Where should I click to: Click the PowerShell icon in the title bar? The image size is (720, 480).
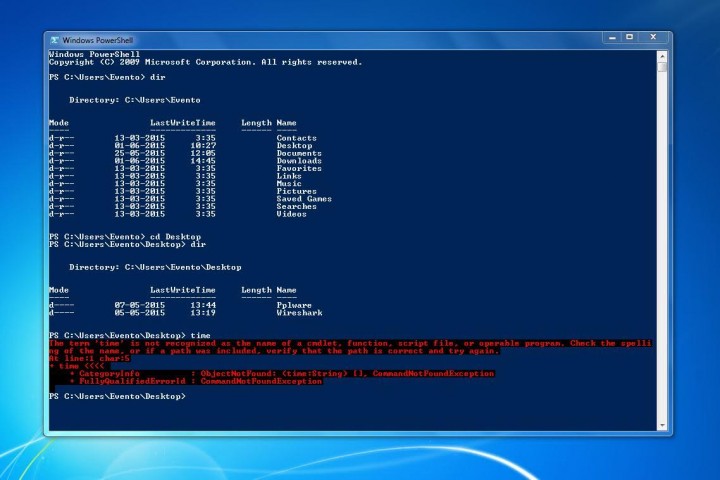(55, 40)
